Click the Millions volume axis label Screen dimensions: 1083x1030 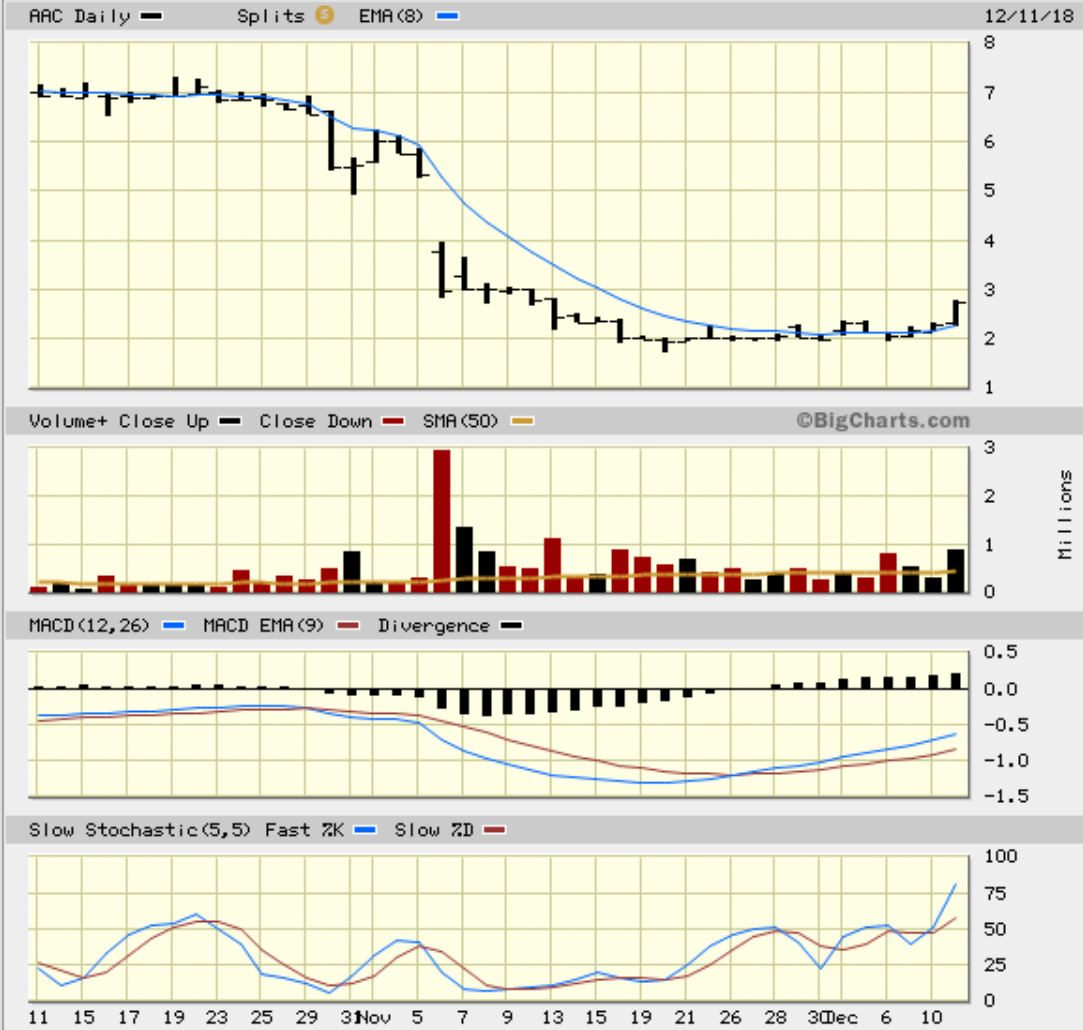[x=1067, y=515]
